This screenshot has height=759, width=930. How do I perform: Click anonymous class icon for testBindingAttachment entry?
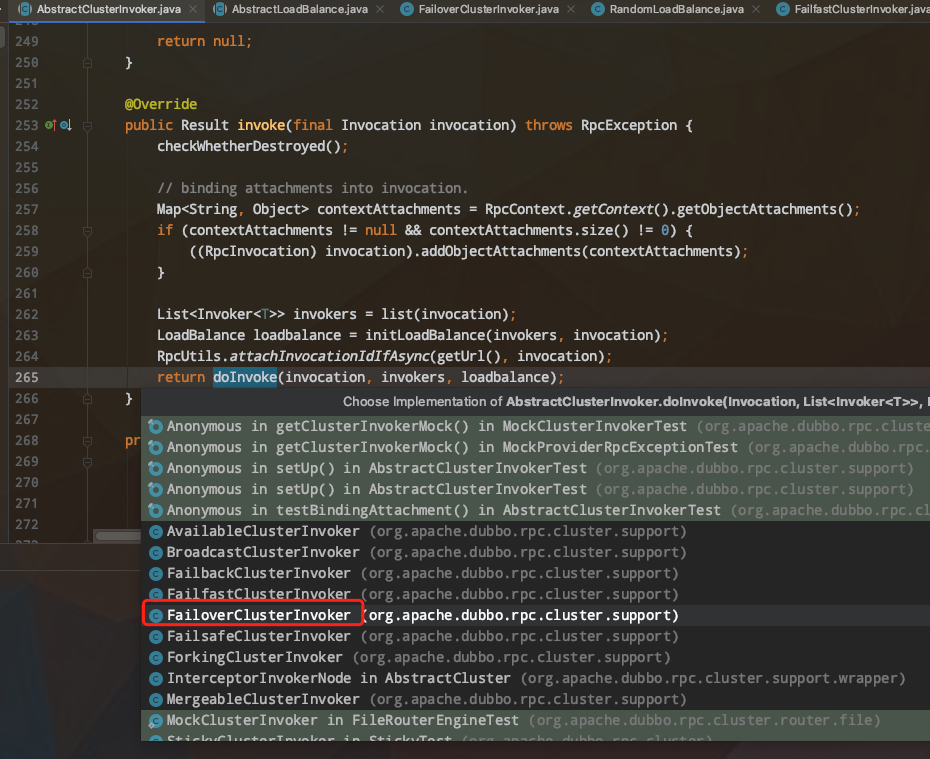click(x=155, y=511)
